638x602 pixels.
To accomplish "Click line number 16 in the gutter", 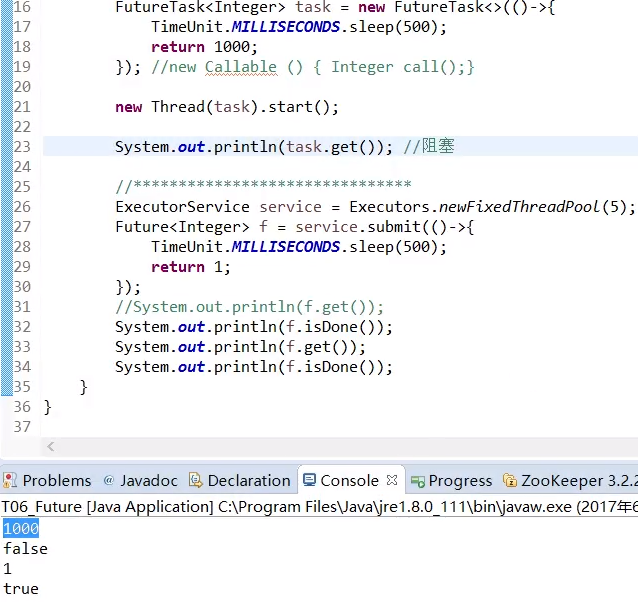I will pos(22,7).
